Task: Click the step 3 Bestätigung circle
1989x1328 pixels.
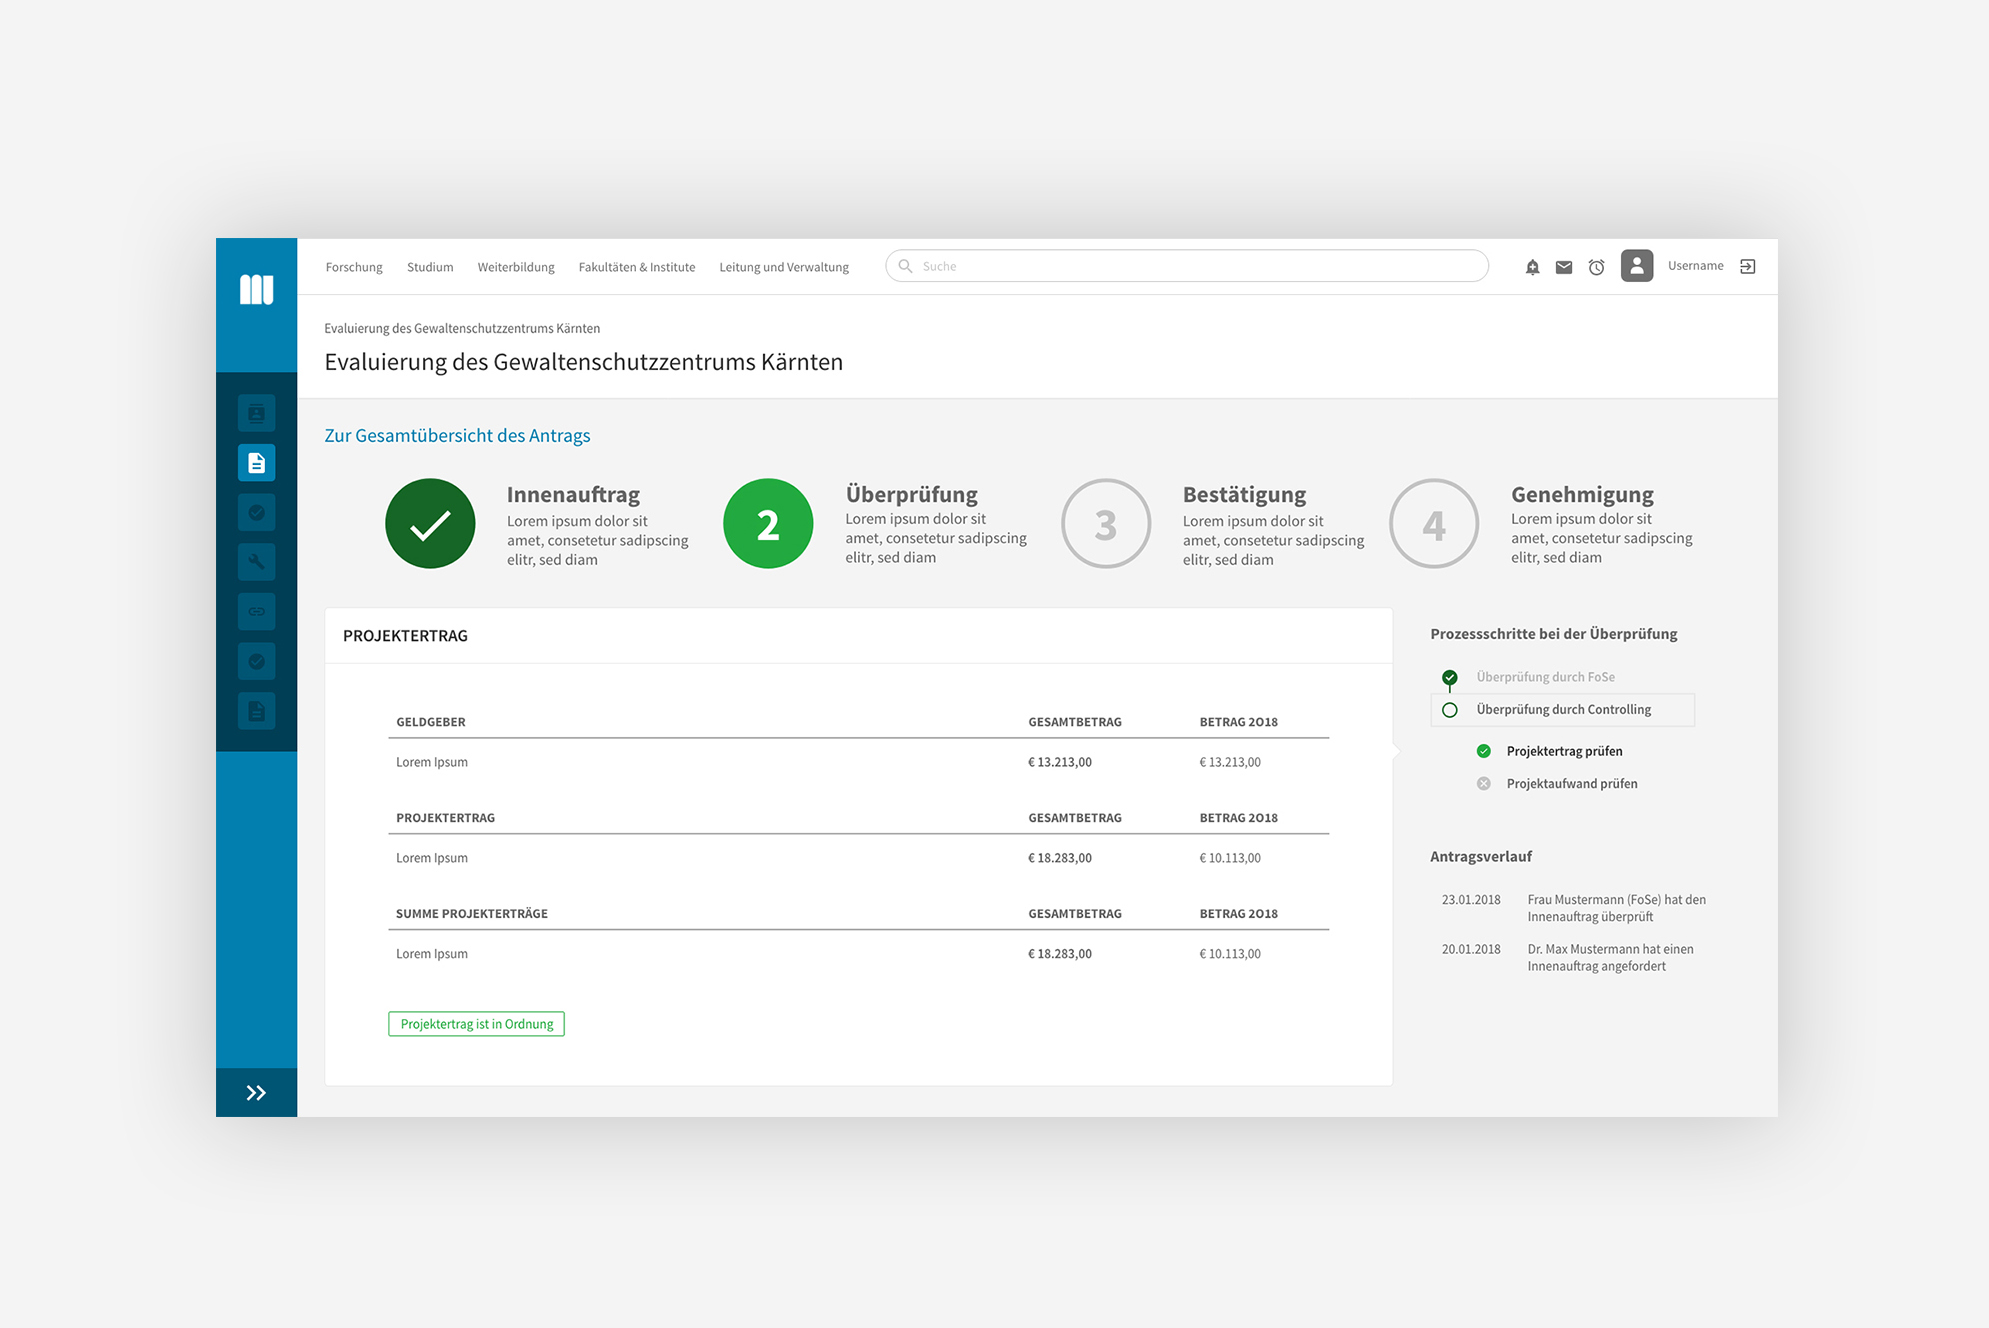Action: coord(1106,524)
